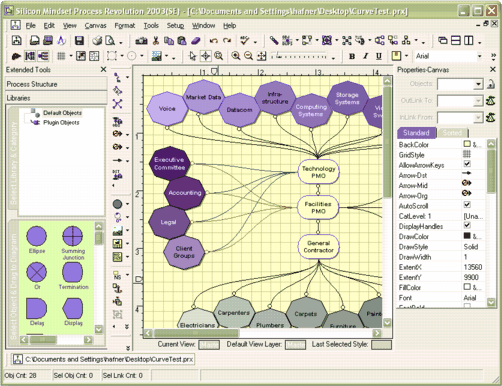This screenshot has width=502, height=386.
Task: Switch to the Sorted properties tab
Action: point(453,133)
